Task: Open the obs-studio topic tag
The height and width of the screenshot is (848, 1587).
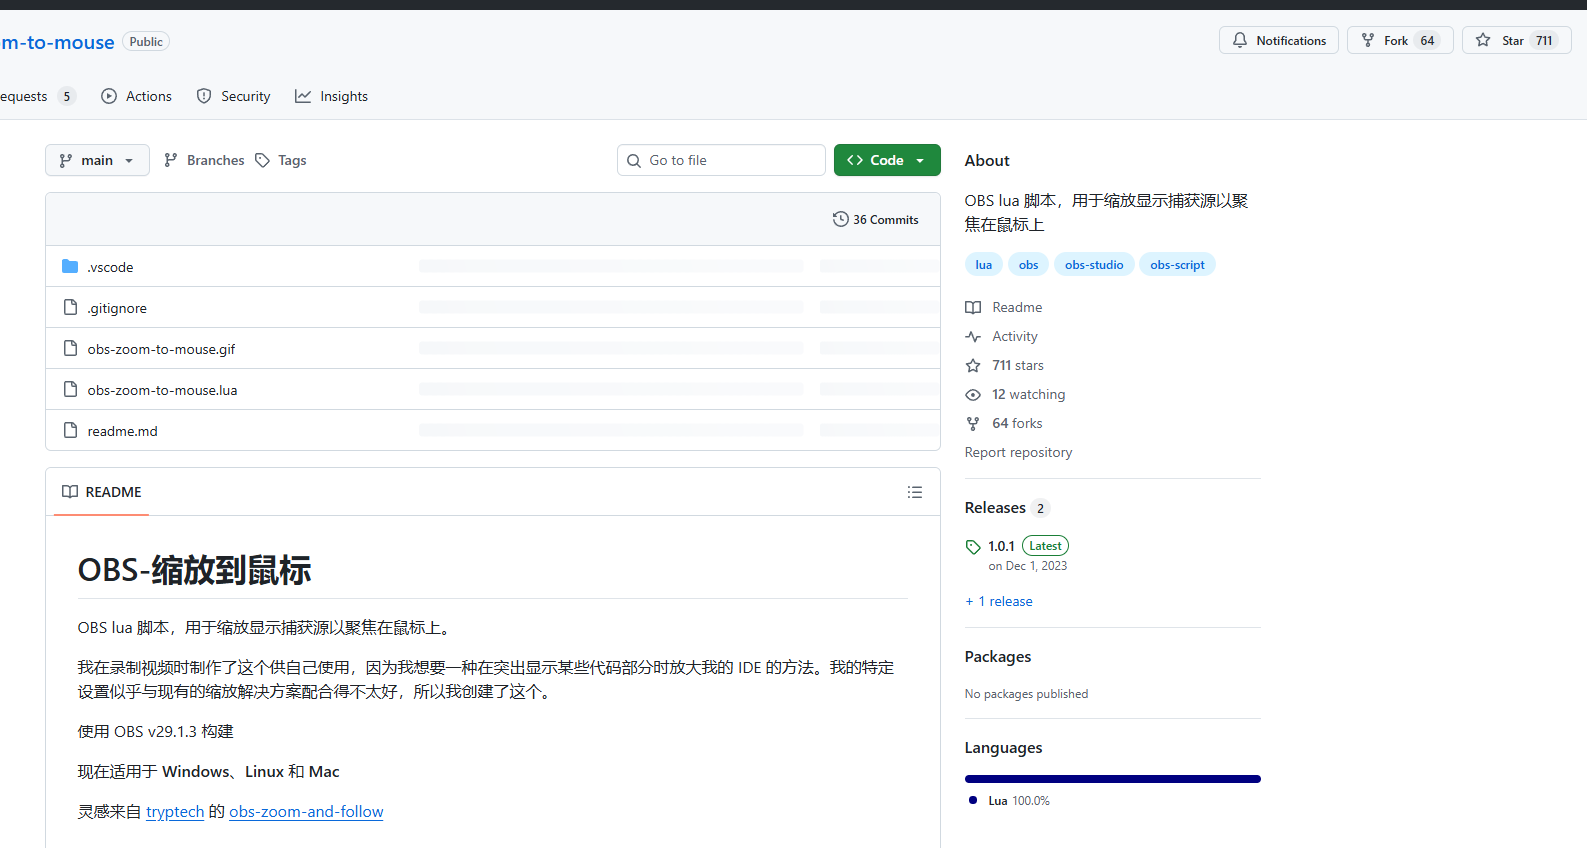Action: [x=1094, y=264]
